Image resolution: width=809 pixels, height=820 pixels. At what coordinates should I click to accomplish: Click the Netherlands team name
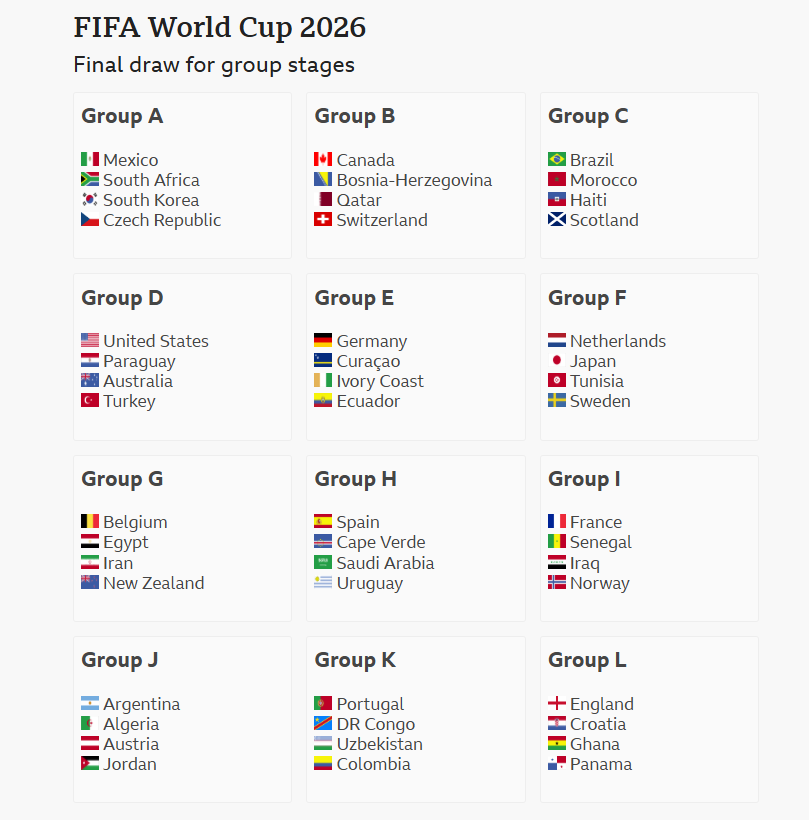(618, 341)
